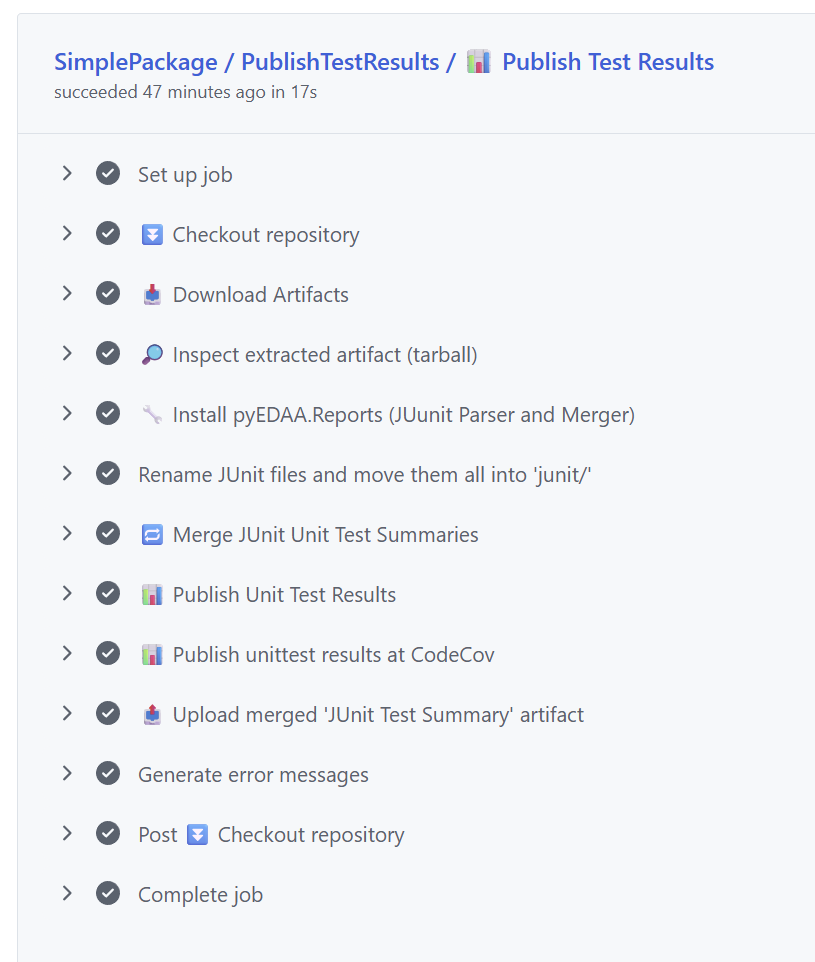Image resolution: width=815 pixels, height=962 pixels.
Task: Click the bar chart icon in the header
Action: (479, 62)
